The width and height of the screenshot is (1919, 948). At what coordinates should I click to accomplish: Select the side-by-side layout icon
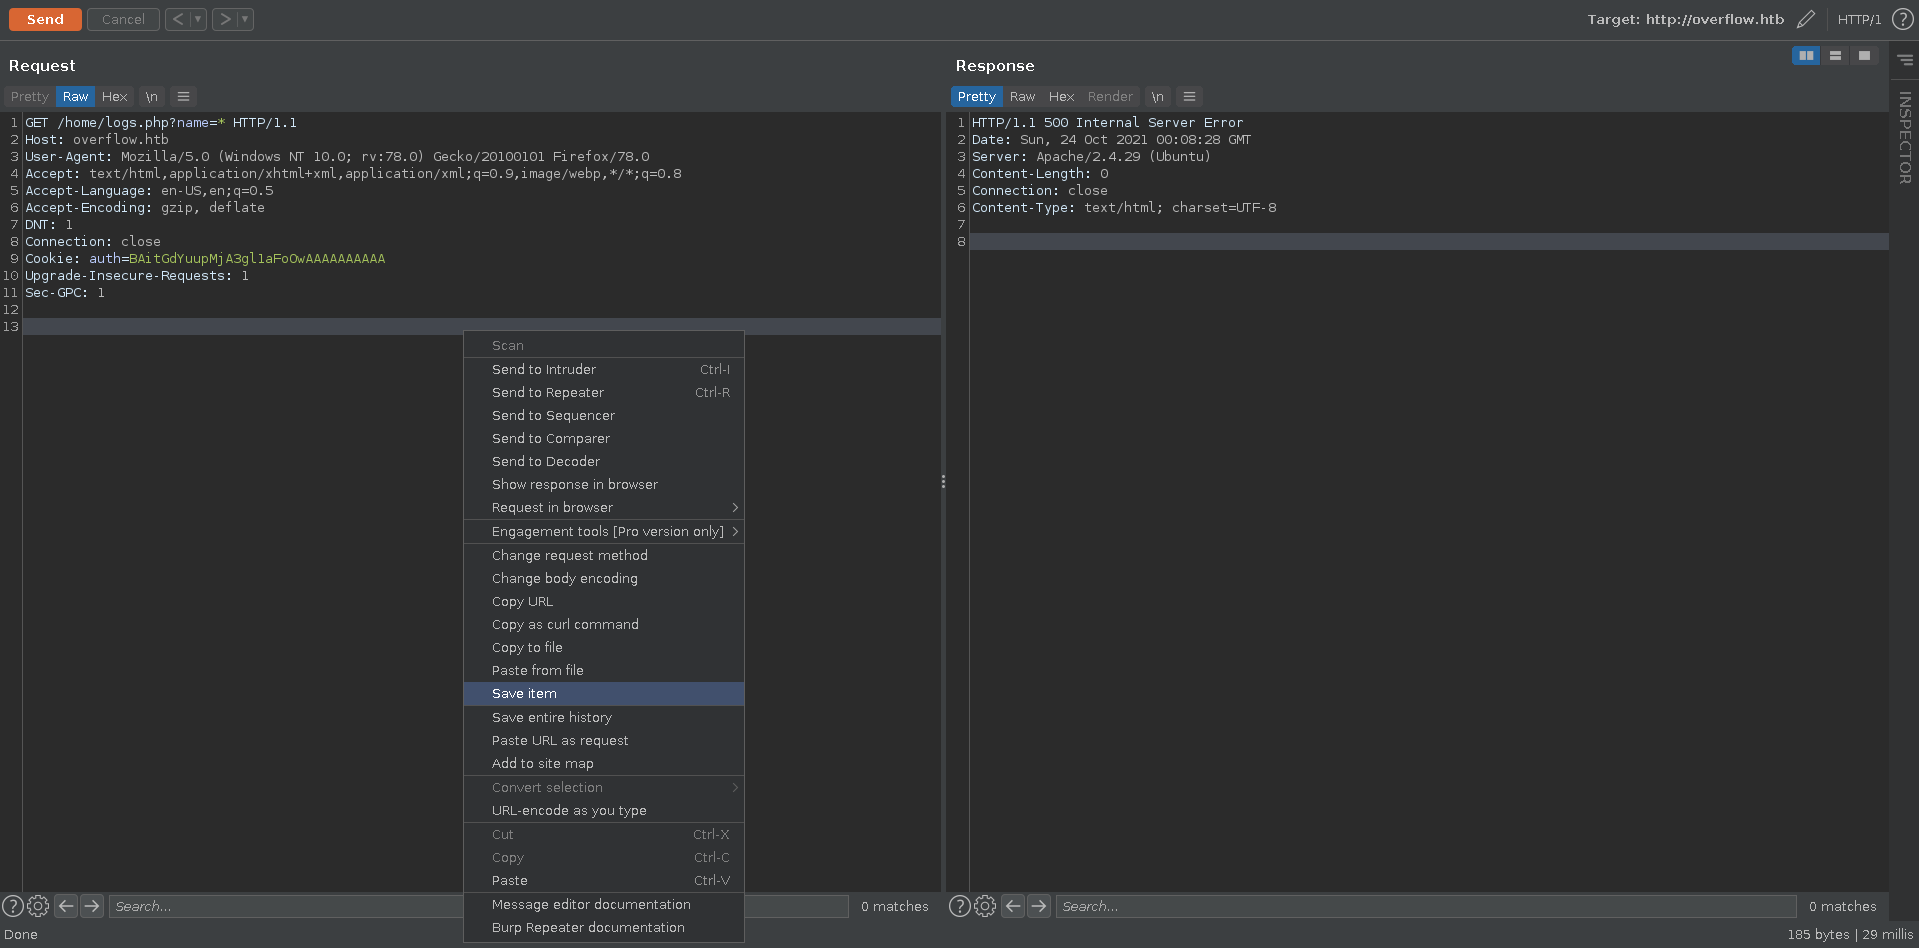click(x=1806, y=56)
